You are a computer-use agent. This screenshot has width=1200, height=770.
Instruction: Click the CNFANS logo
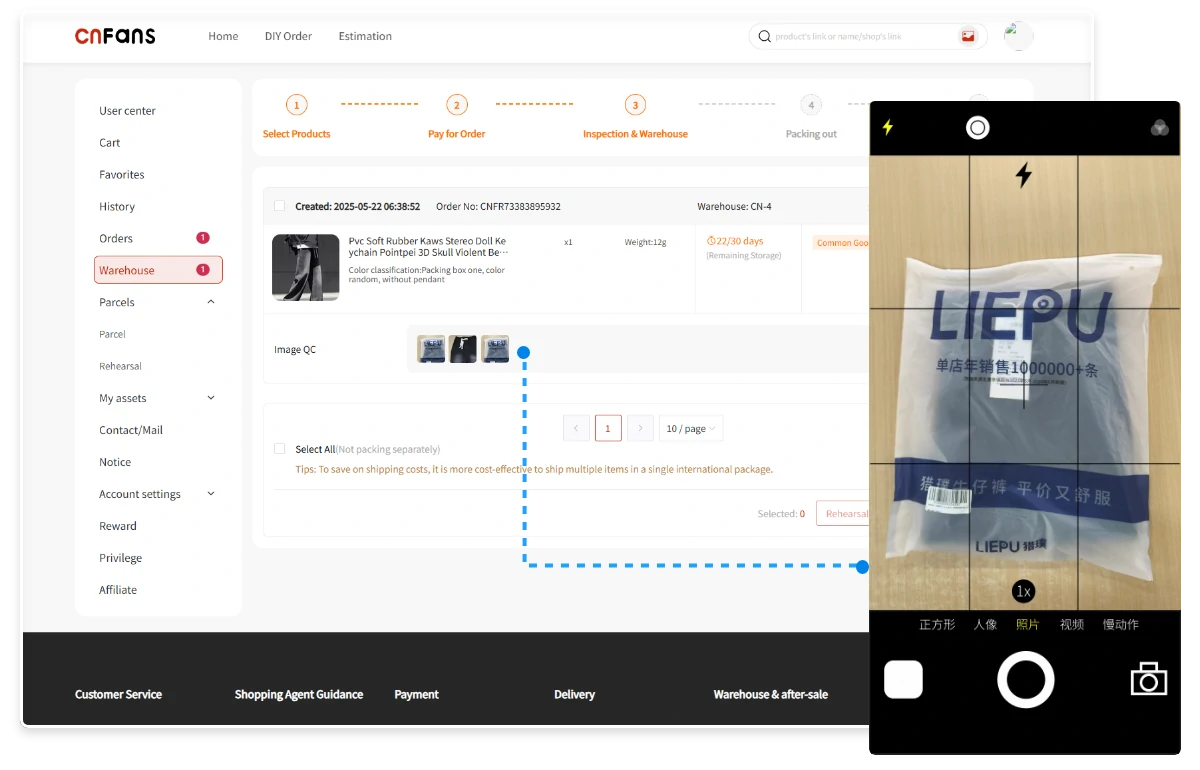[115, 36]
